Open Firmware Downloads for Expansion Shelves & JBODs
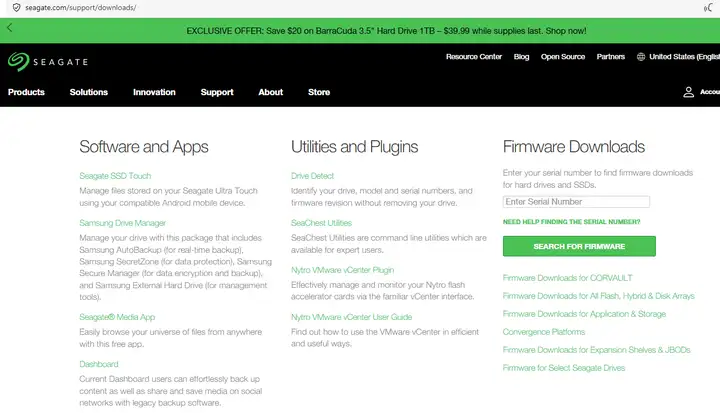 (x=596, y=350)
